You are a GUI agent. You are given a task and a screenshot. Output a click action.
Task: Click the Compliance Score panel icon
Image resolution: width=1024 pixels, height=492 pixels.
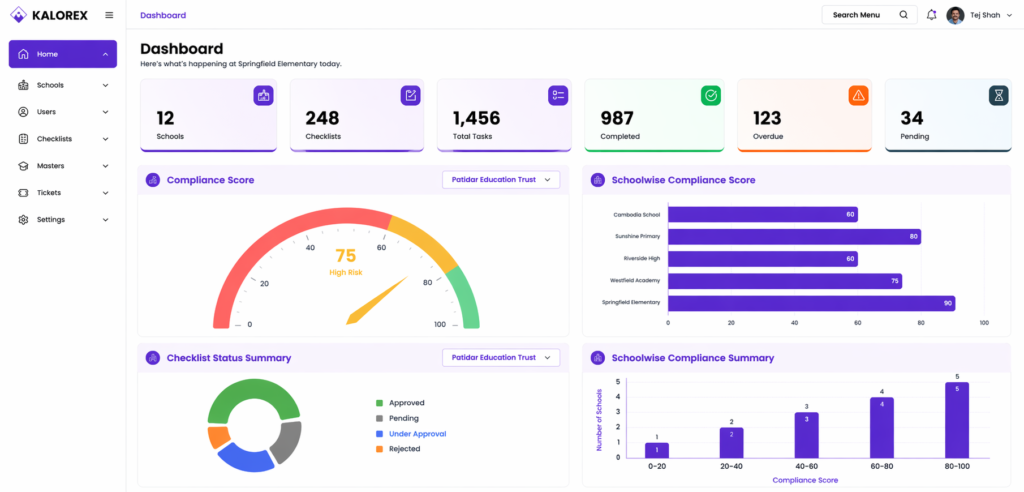(153, 180)
